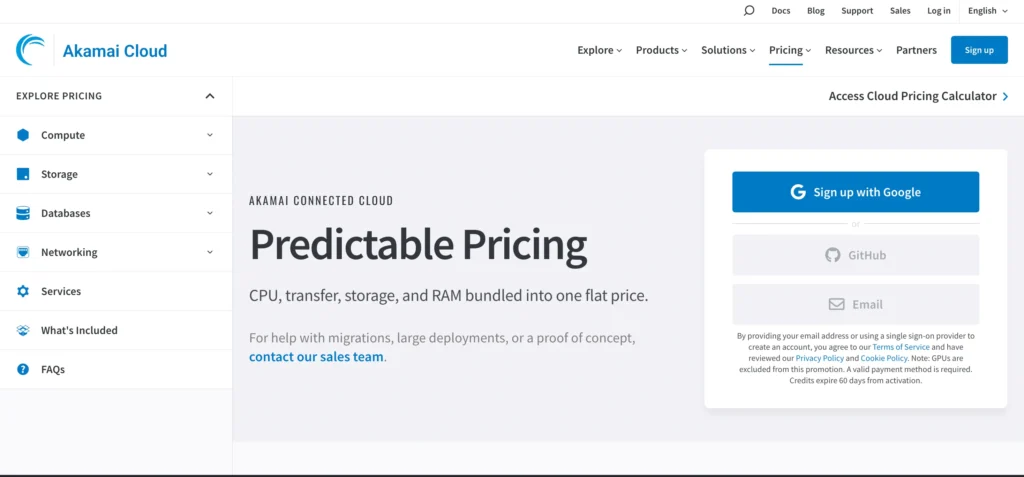Choose the GitHub sign-up option
The height and width of the screenshot is (477, 1024).
click(855, 255)
